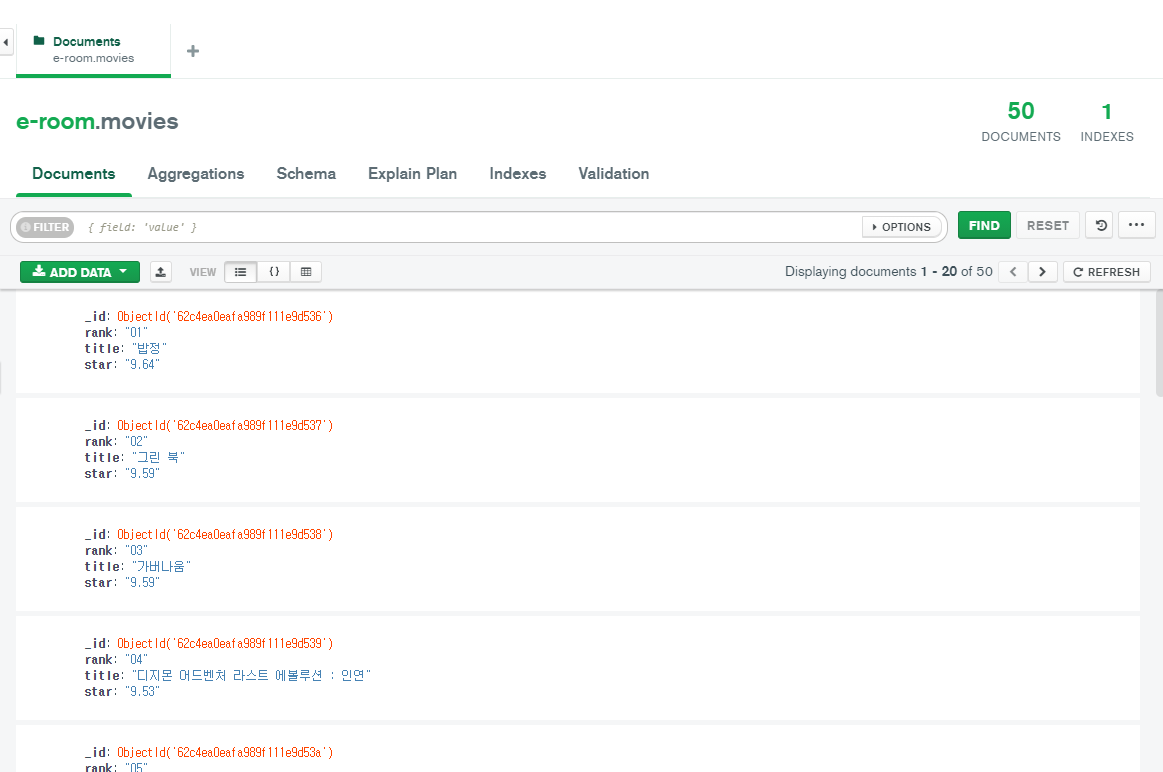Screen dimensions: 1163x772
Task: Click the star value "9.53"
Action: tap(142, 692)
